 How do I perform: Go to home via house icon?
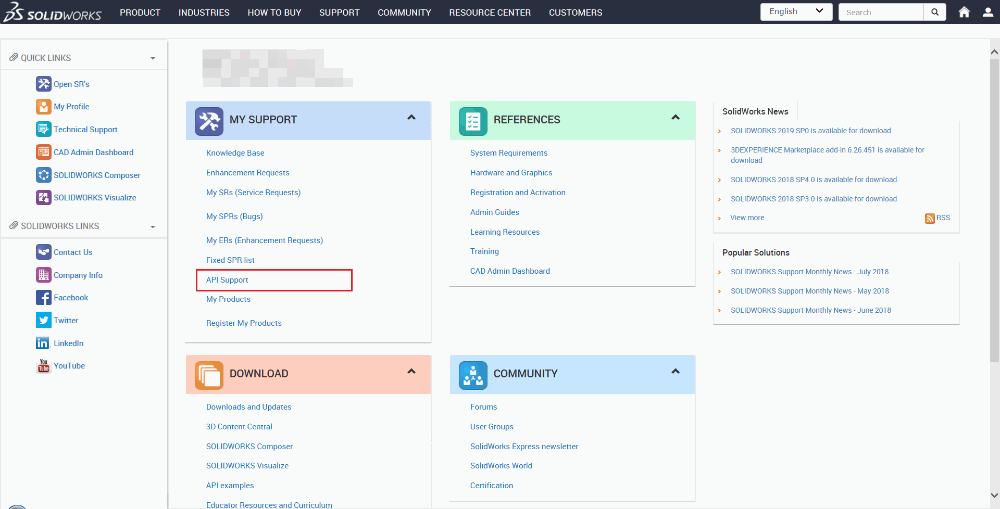point(964,12)
